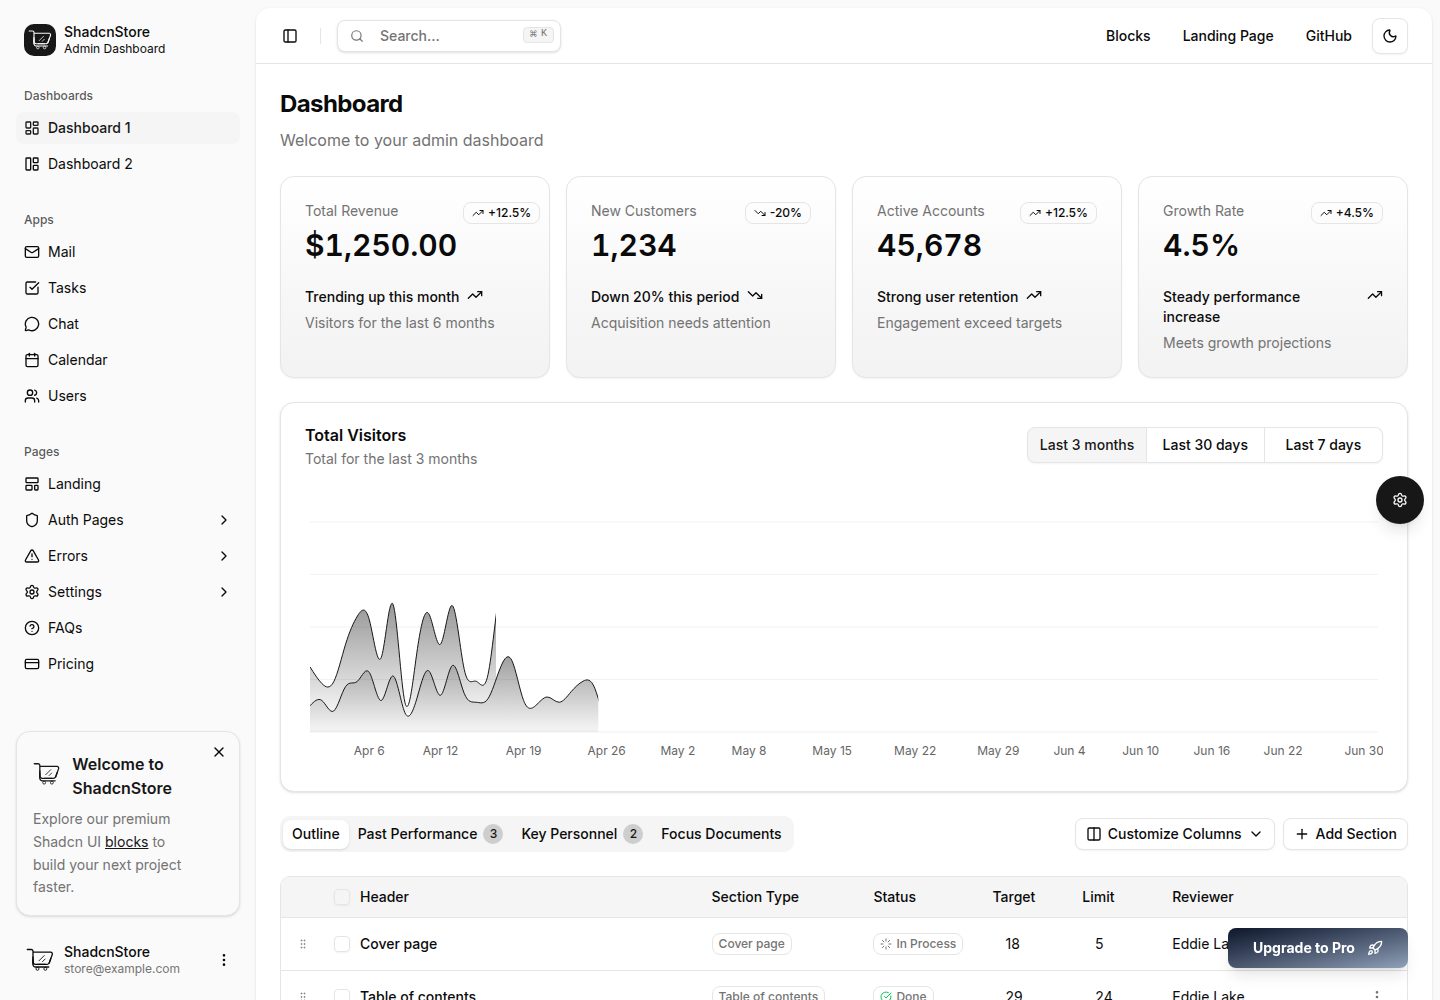Select Dashboard 1 in sidebar
Screen dimensions: 1440x1000
pos(128,128)
